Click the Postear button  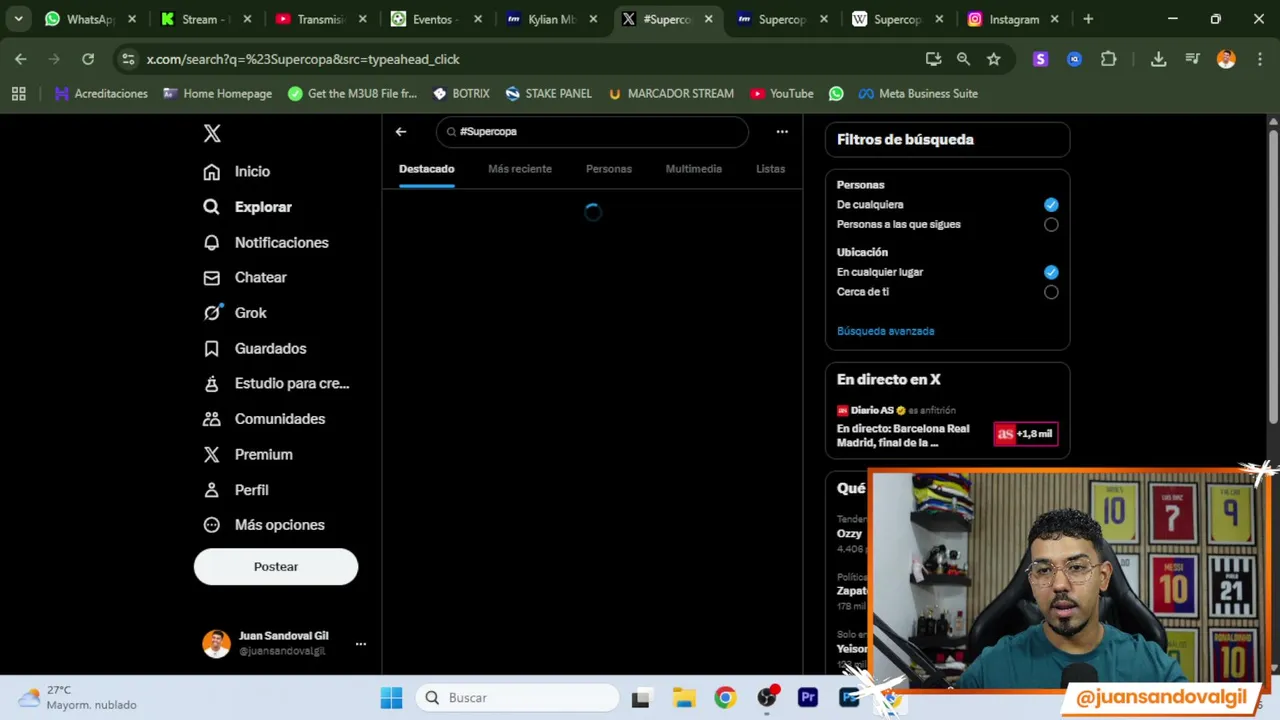point(276,566)
